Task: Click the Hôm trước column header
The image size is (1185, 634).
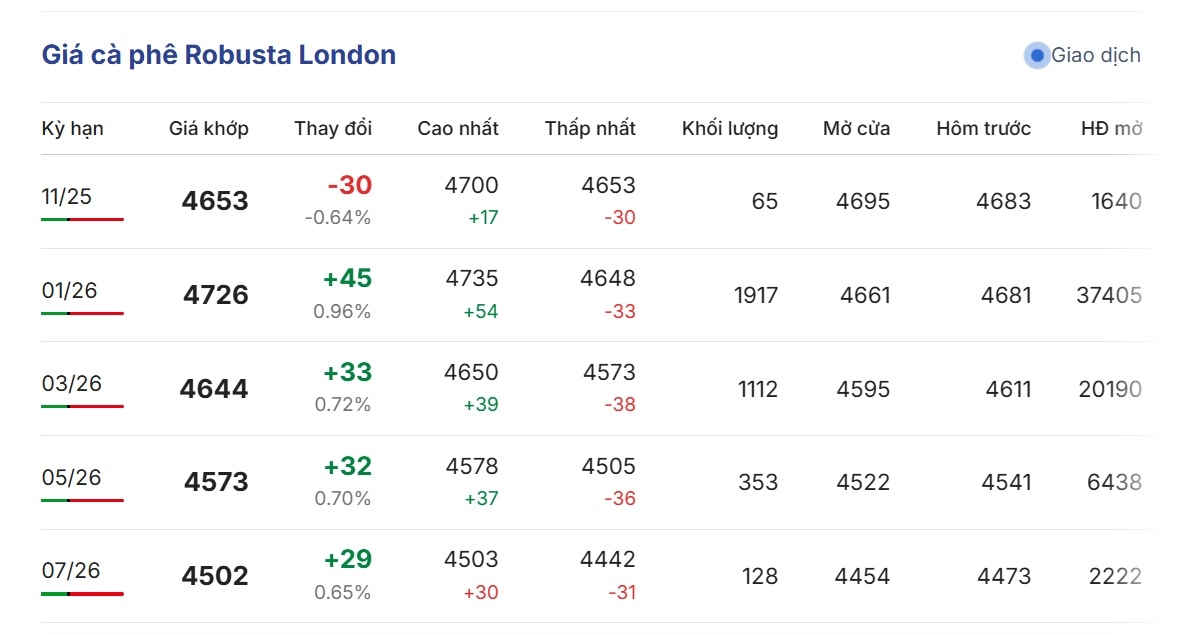Action: (x=983, y=129)
